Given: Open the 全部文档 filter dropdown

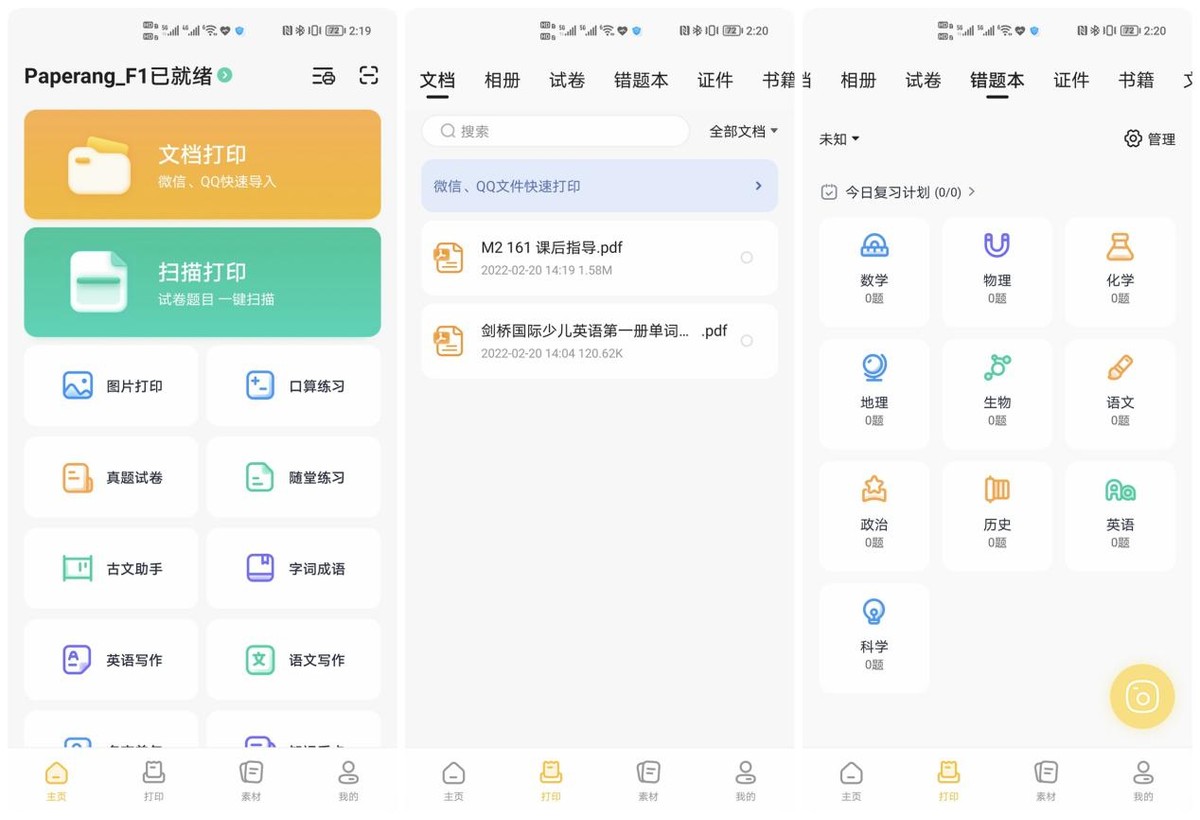Looking at the screenshot, I should [742, 131].
